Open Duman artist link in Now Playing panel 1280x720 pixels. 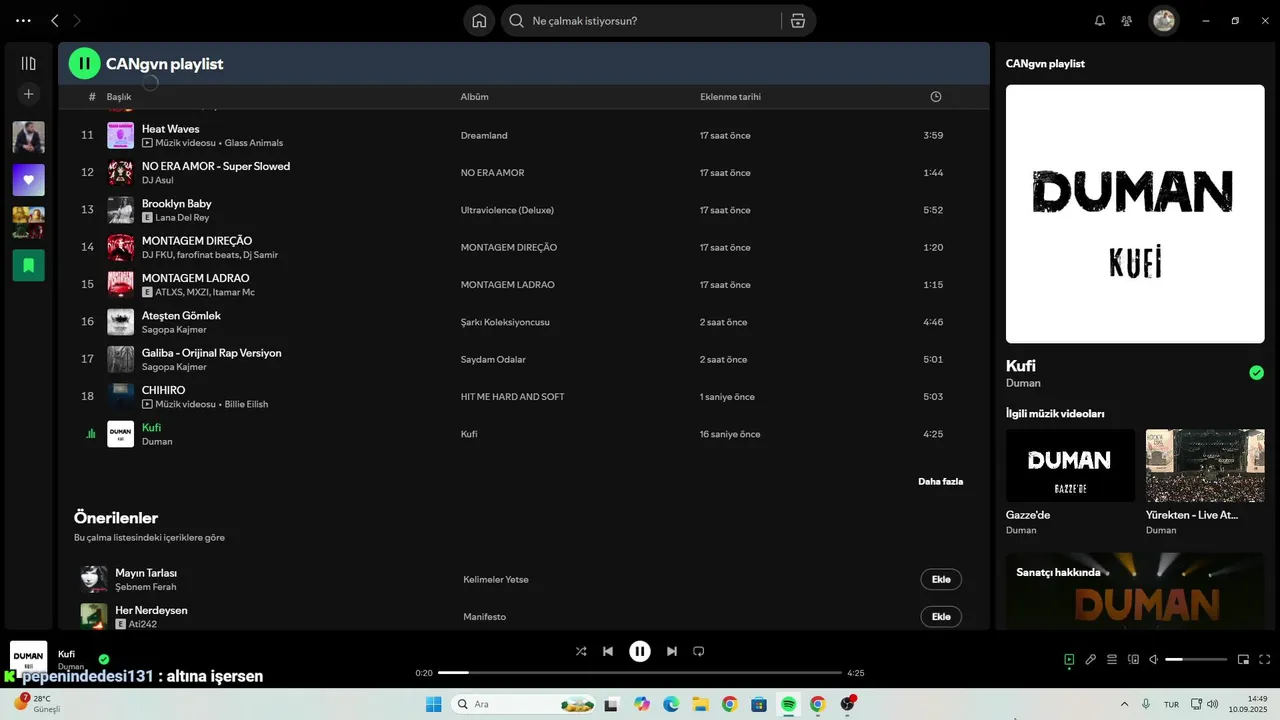(1023, 383)
